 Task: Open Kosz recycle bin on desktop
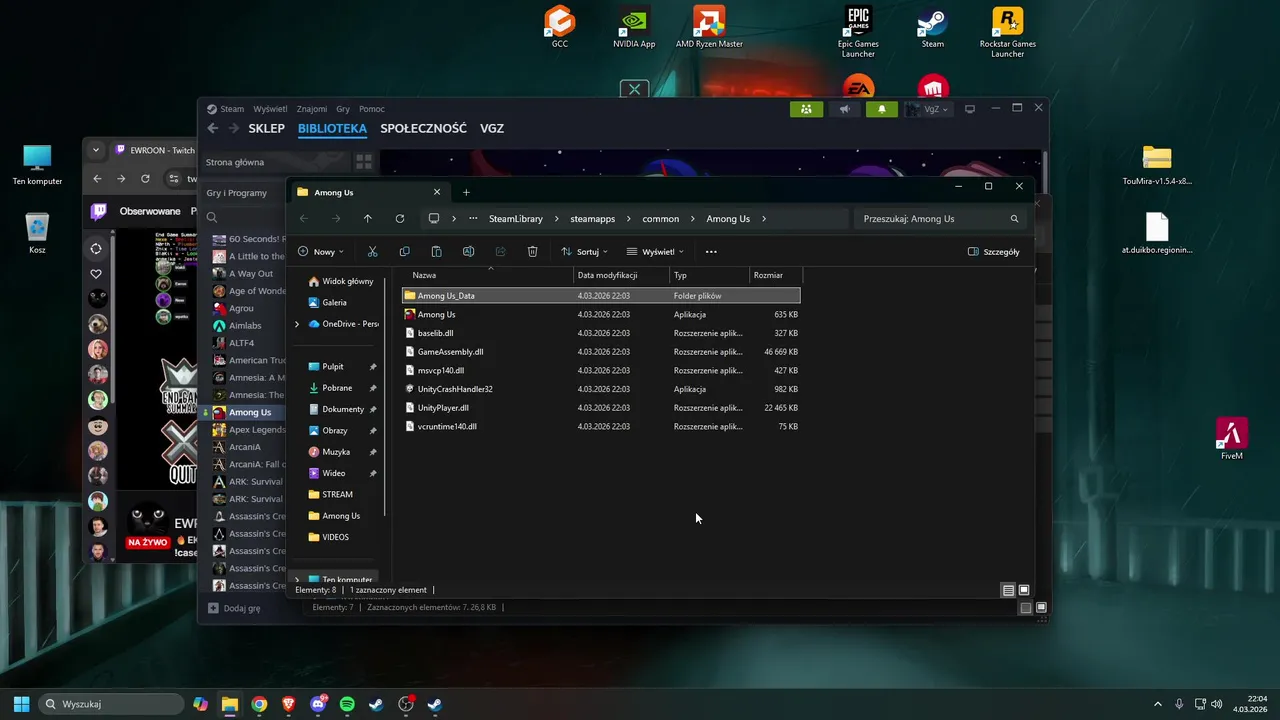[37, 233]
